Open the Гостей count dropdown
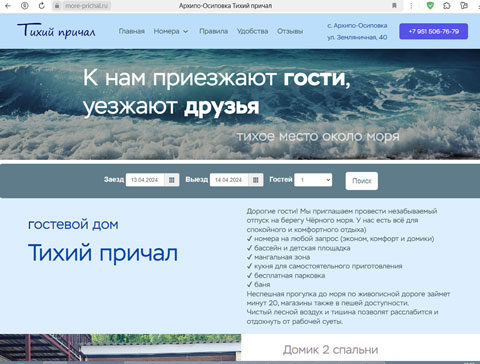The height and width of the screenshot is (364, 480). (313, 180)
